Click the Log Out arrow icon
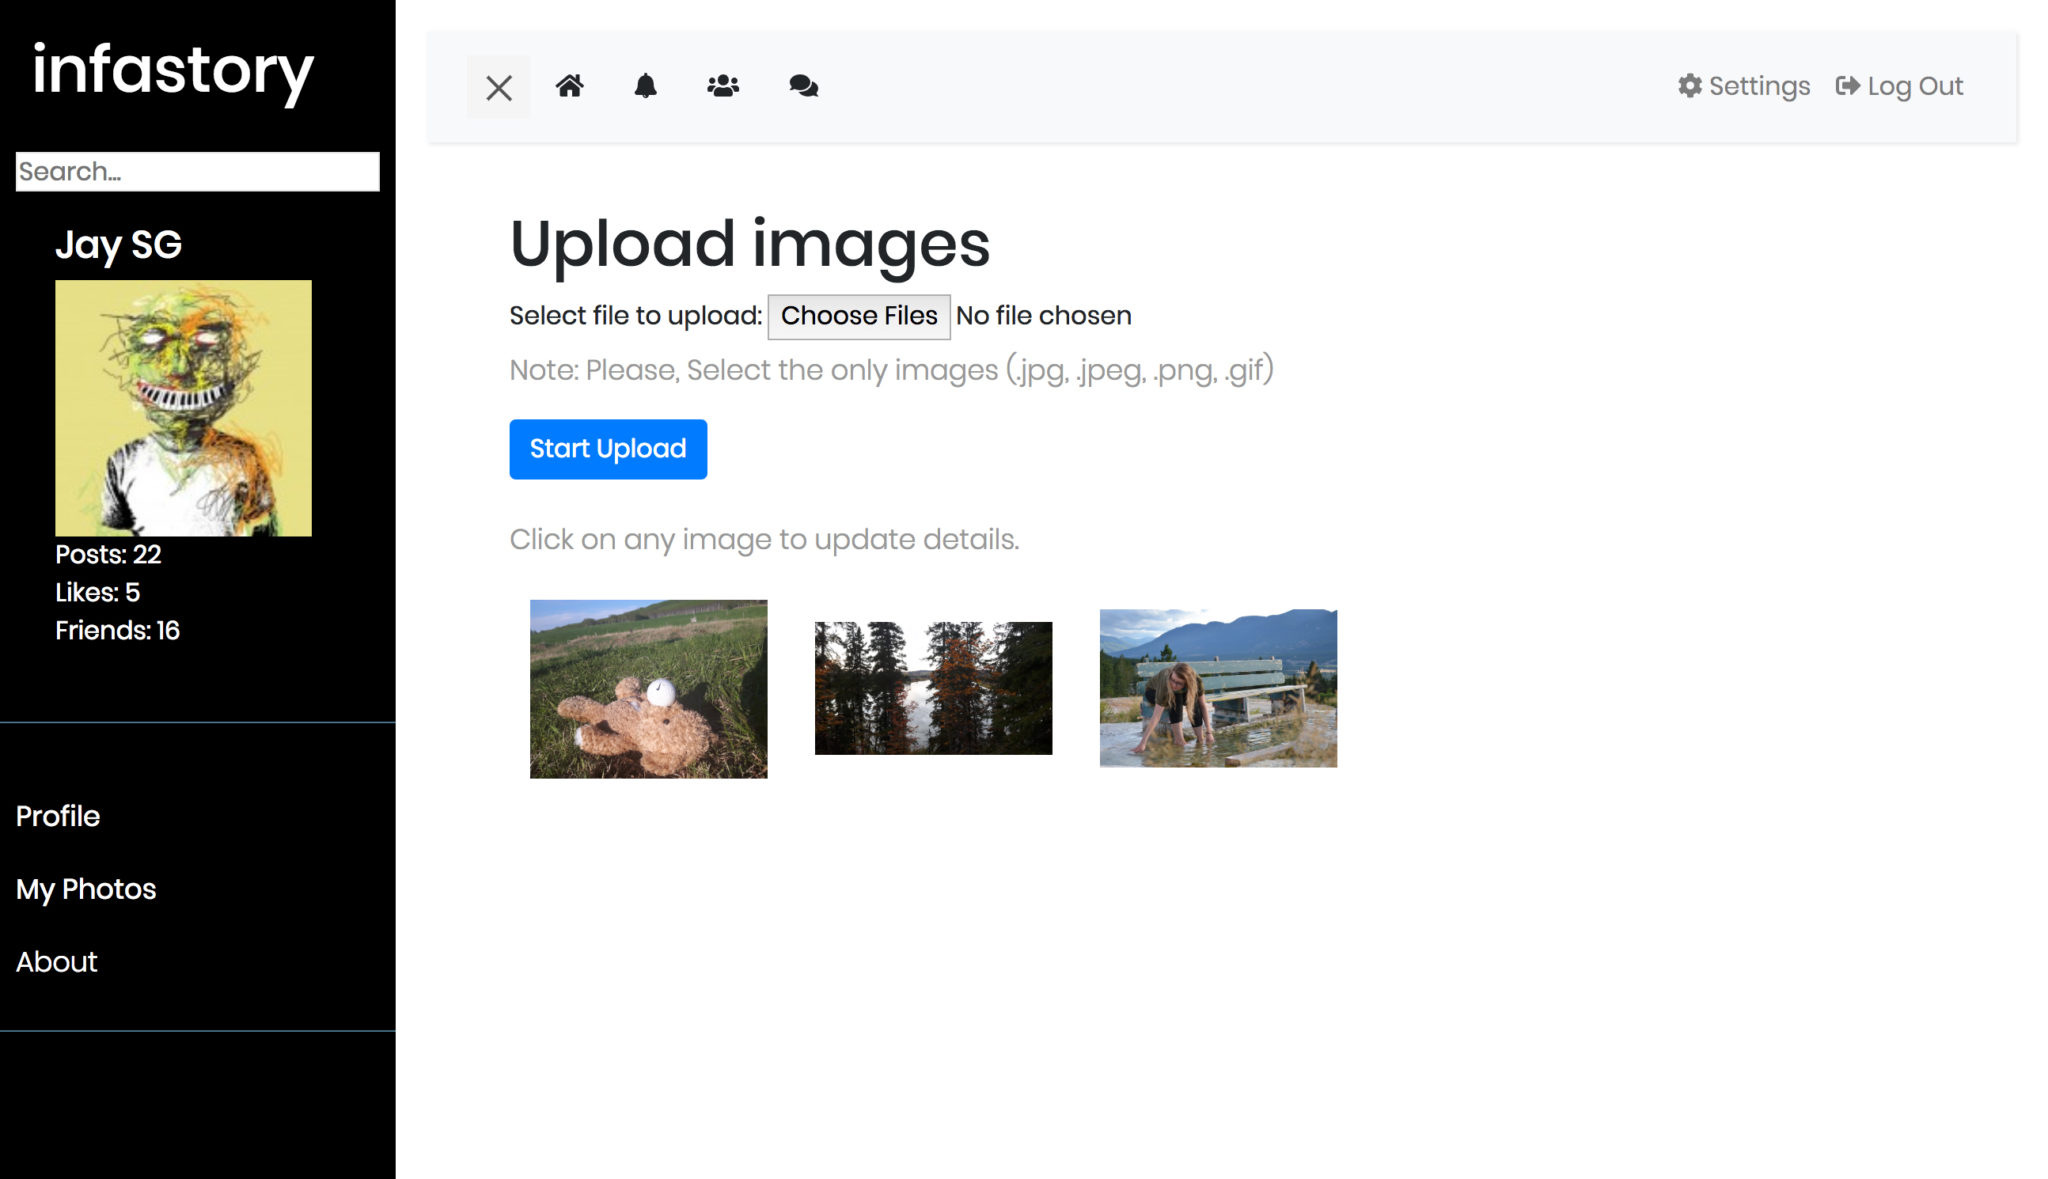This screenshot has height=1179, width=2048. [x=1847, y=86]
